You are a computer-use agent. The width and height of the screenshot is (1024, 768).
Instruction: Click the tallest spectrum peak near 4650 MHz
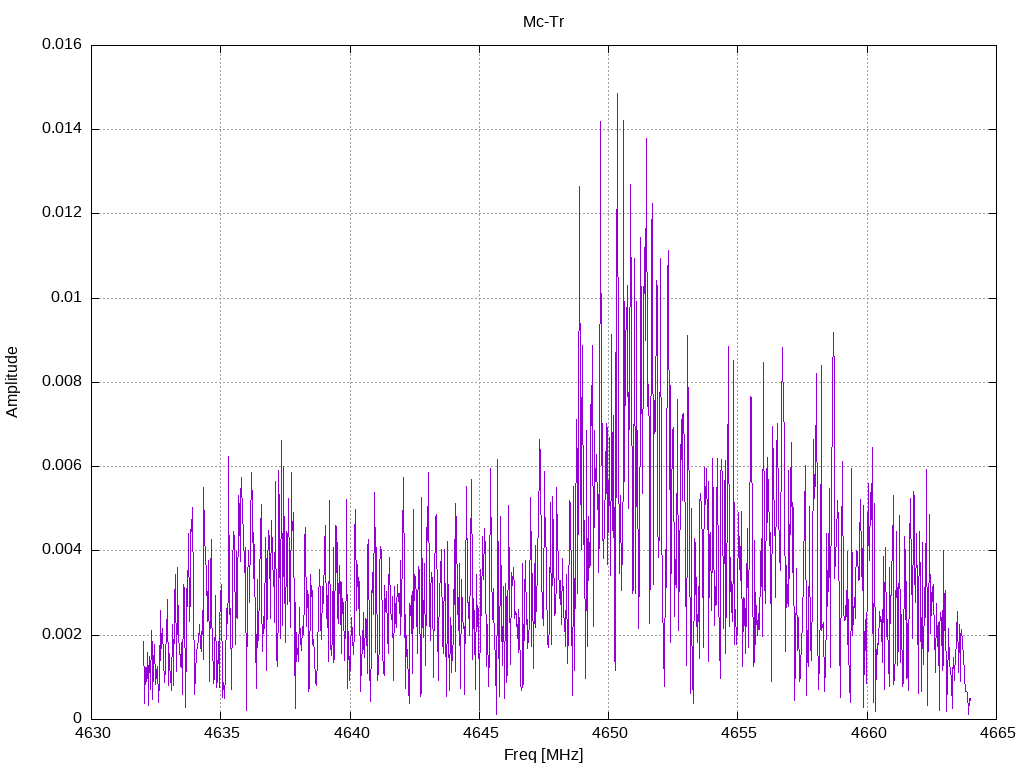coord(617,95)
